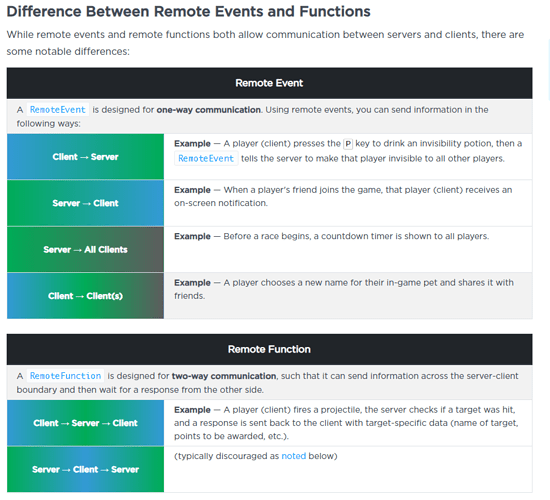Follow the 'noted' hyperlink
This screenshot has width=550, height=500.
(294, 456)
